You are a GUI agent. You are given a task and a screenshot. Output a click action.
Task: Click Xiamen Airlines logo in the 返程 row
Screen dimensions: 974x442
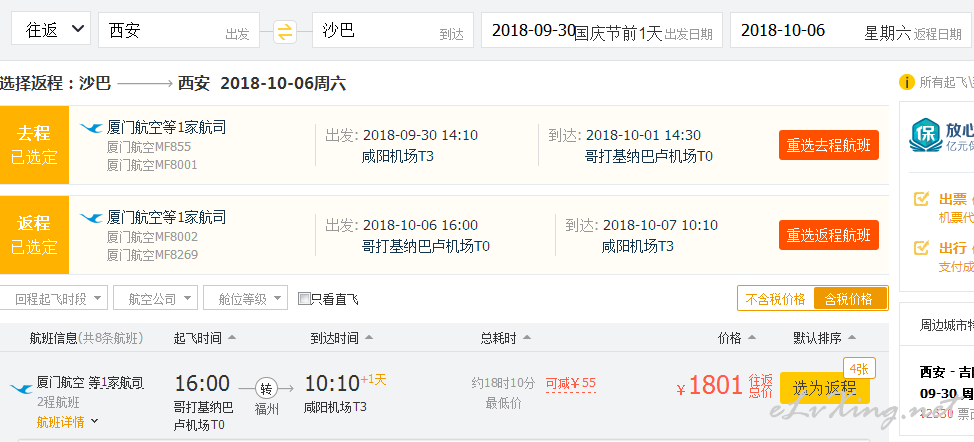(91, 218)
